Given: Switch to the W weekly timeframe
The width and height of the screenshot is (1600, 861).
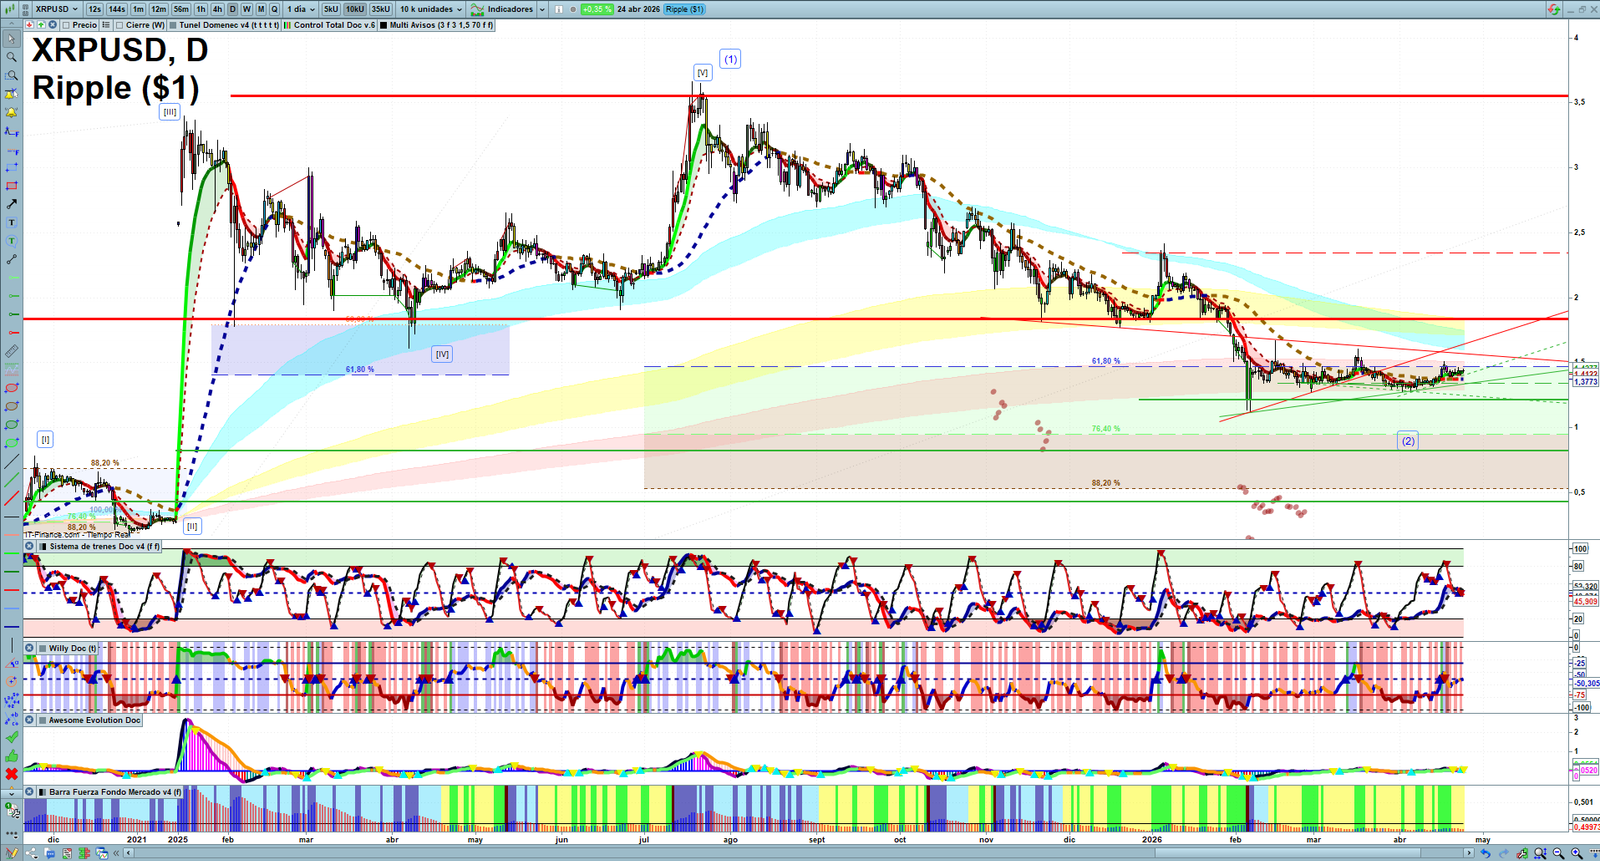Looking at the screenshot, I should (x=247, y=9).
